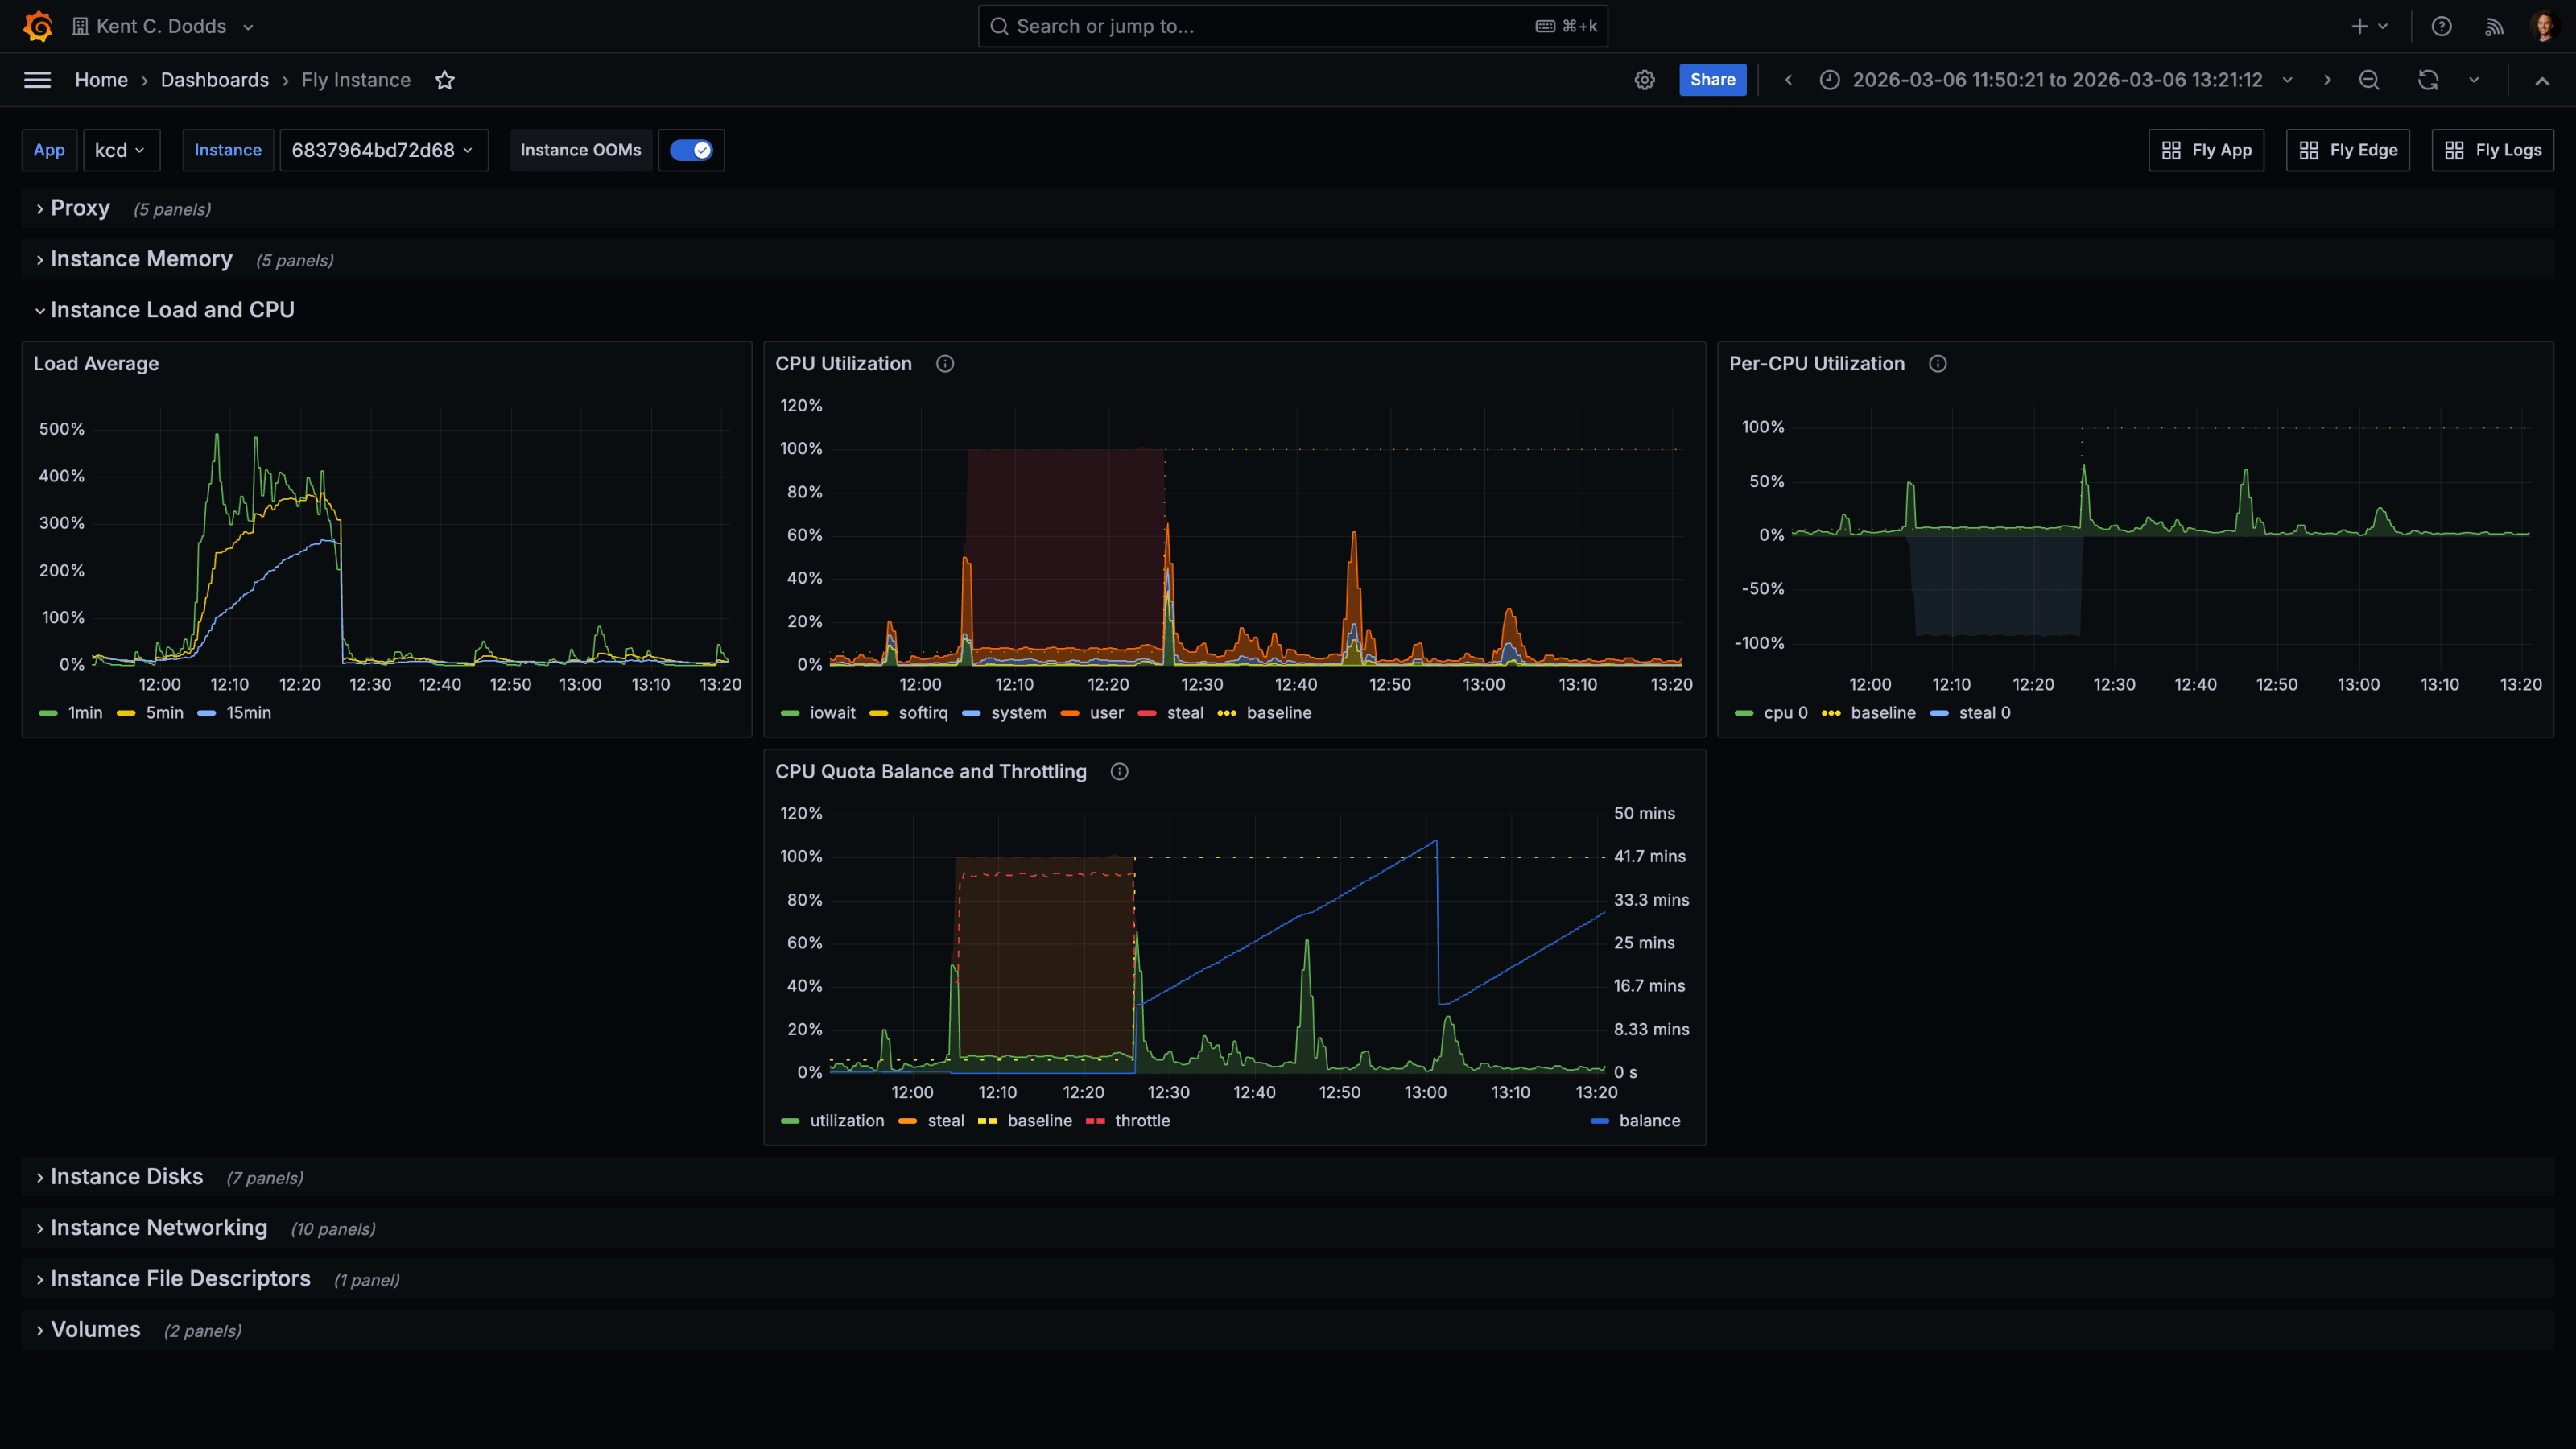This screenshot has width=2576, height=1449.
Task: Expand the Instance Disks section
Action: 127,1176
